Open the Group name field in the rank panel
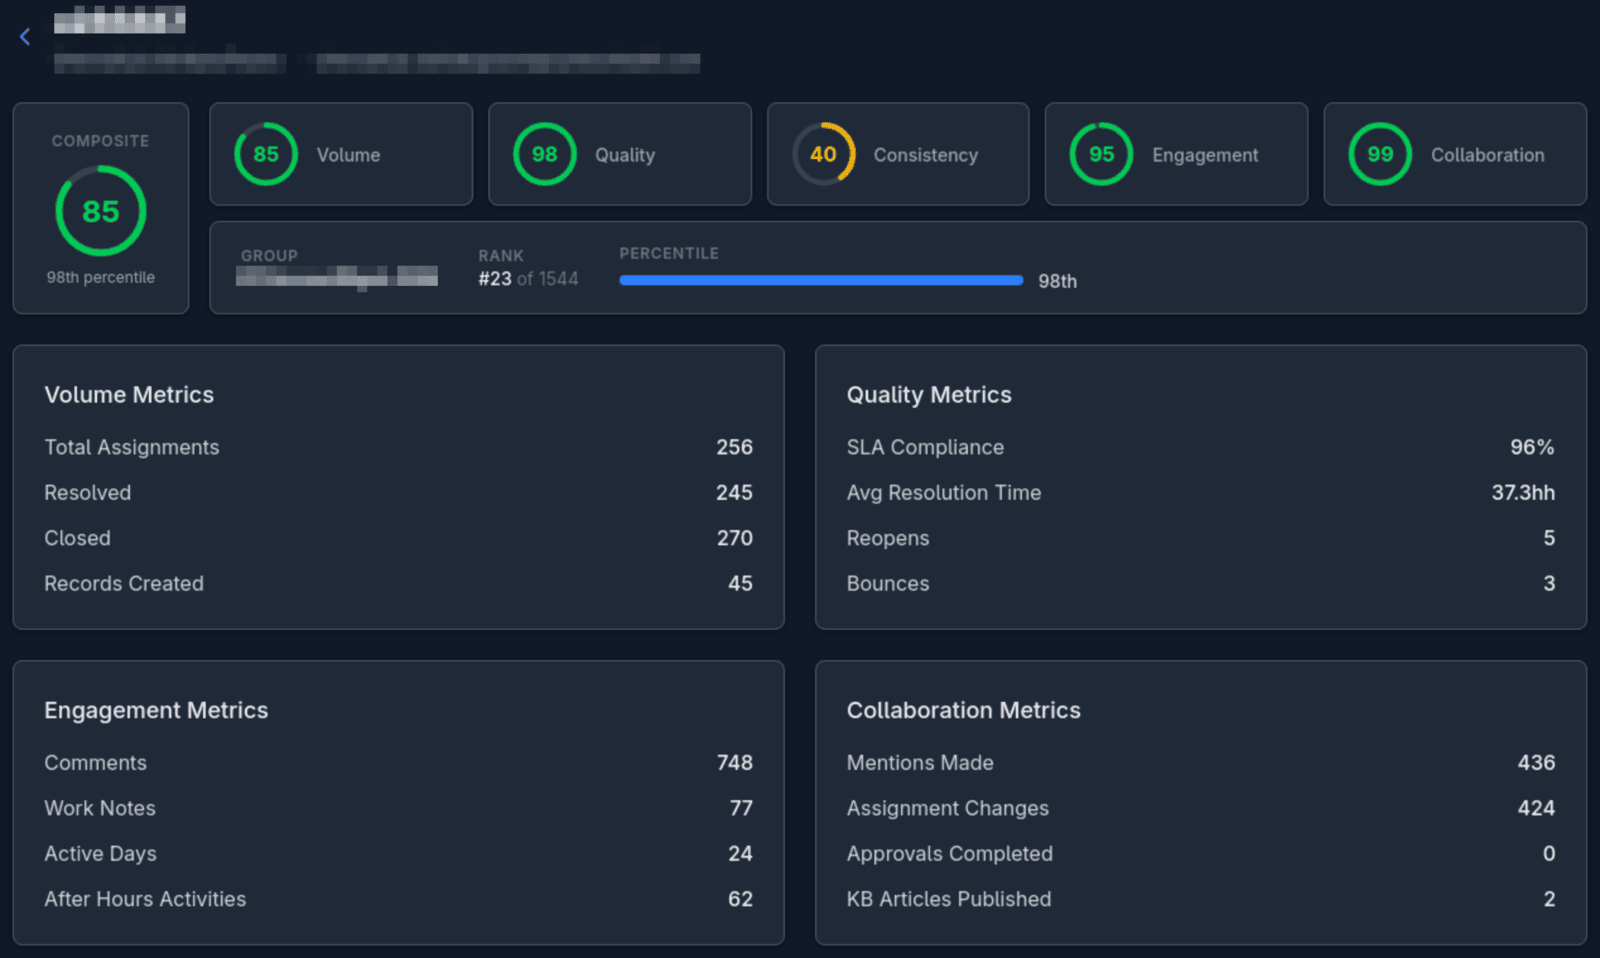This screenshot has height=958, width=1600. coord(337,276)
